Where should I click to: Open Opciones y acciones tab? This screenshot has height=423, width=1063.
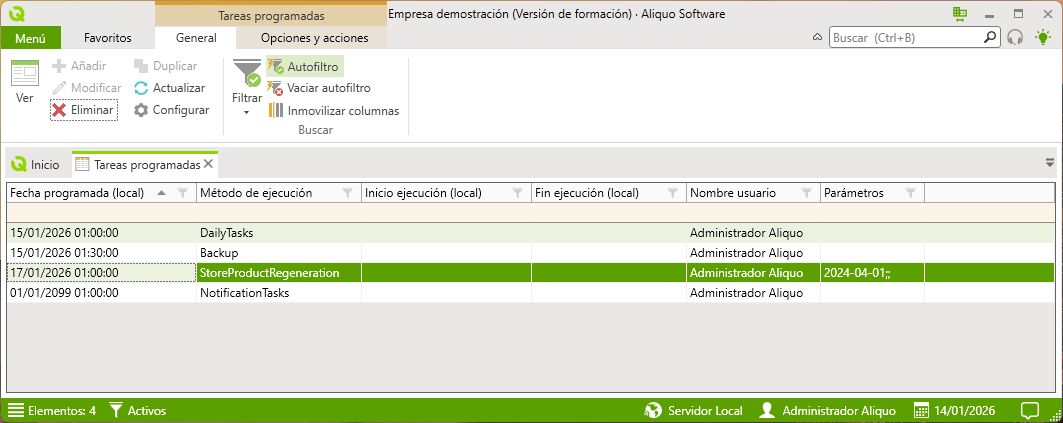pyautogui.click(x=314, y=38)
